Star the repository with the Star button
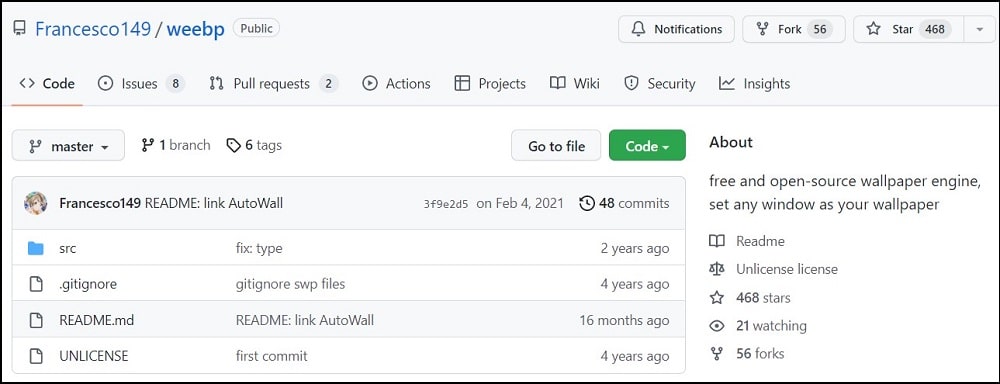This screenshot has height=384, width=1000. click(908, 29)
